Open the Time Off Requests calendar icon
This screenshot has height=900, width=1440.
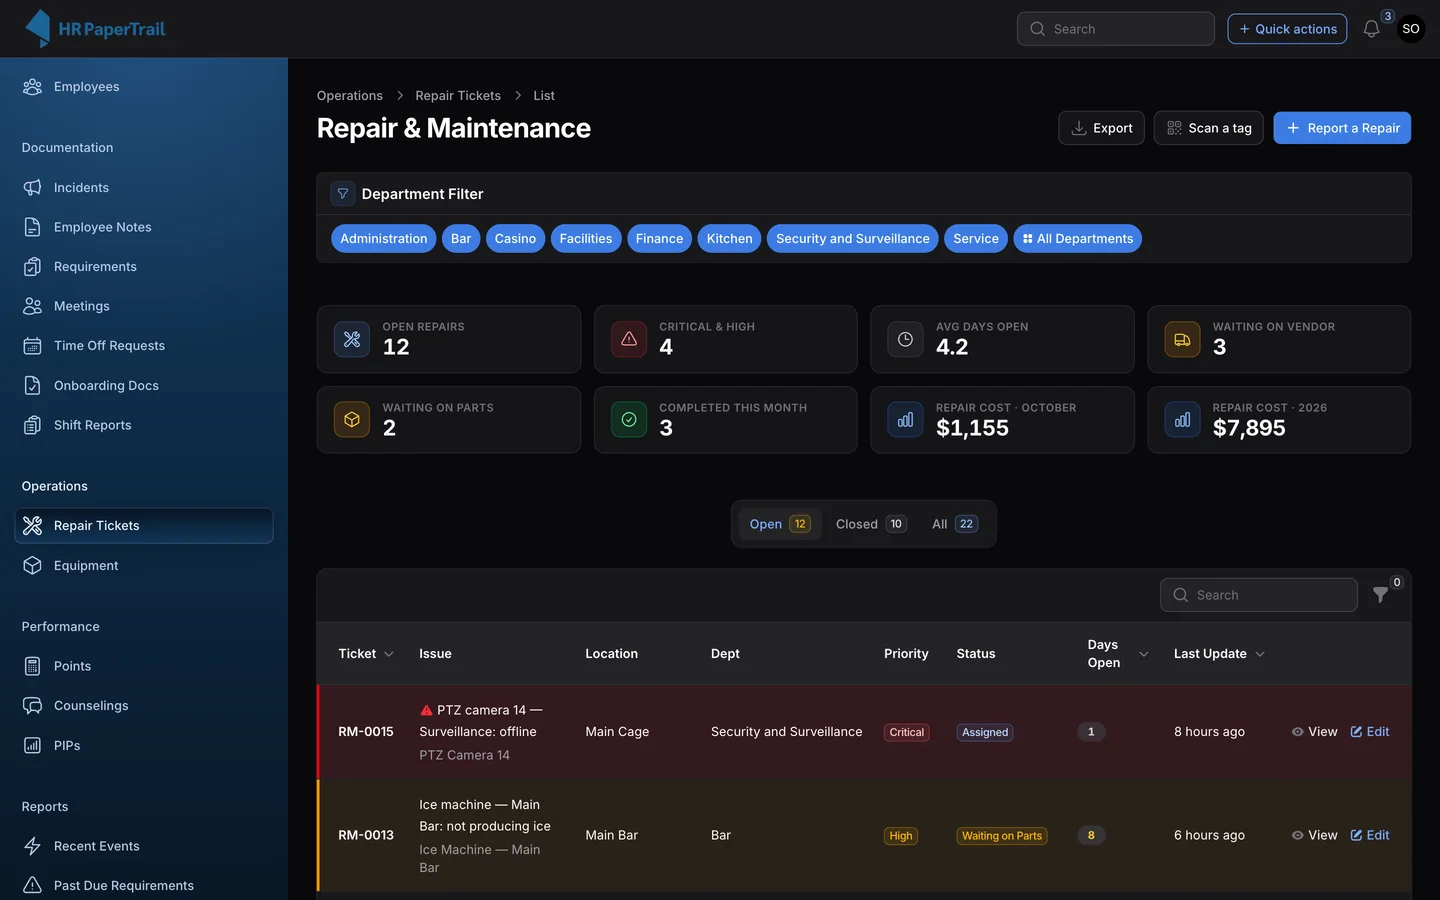32,346
